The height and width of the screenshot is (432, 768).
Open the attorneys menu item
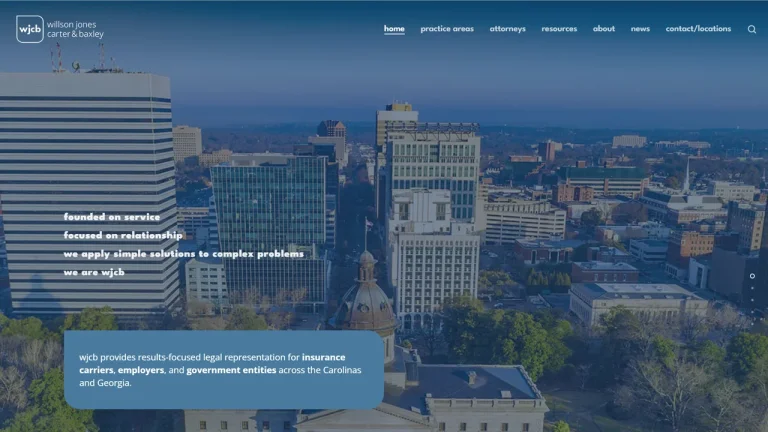[507, 28]
